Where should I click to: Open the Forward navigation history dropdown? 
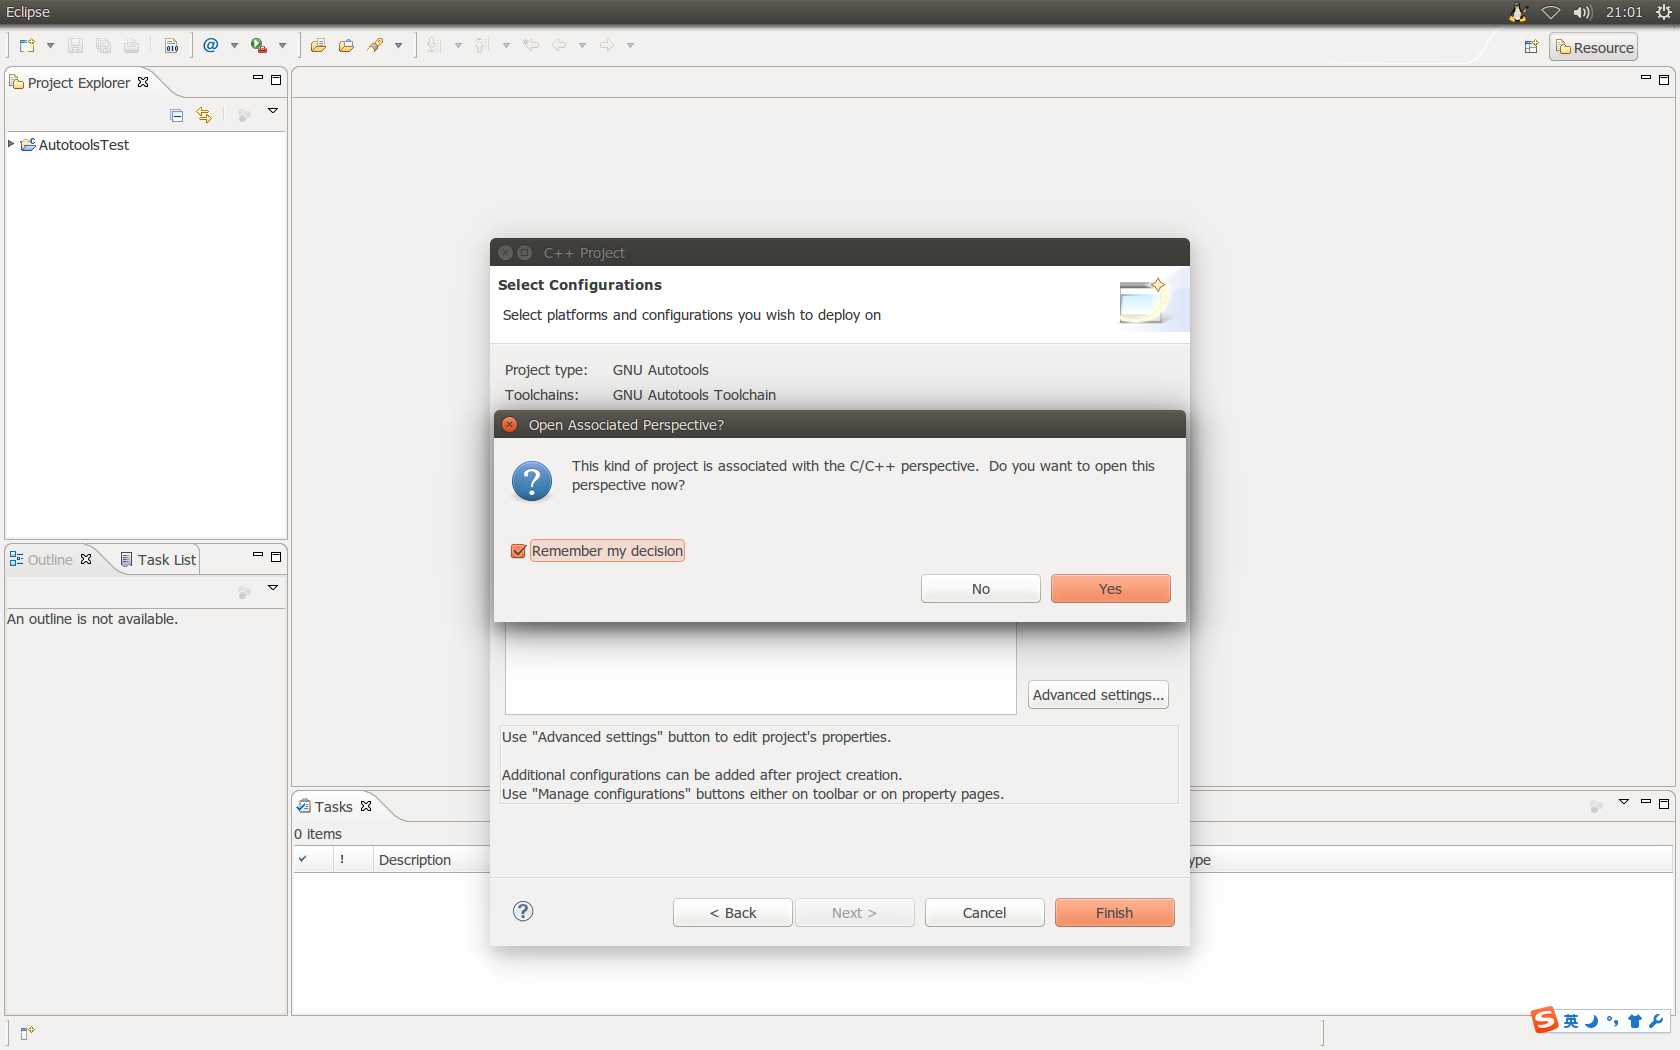point(630,45)
